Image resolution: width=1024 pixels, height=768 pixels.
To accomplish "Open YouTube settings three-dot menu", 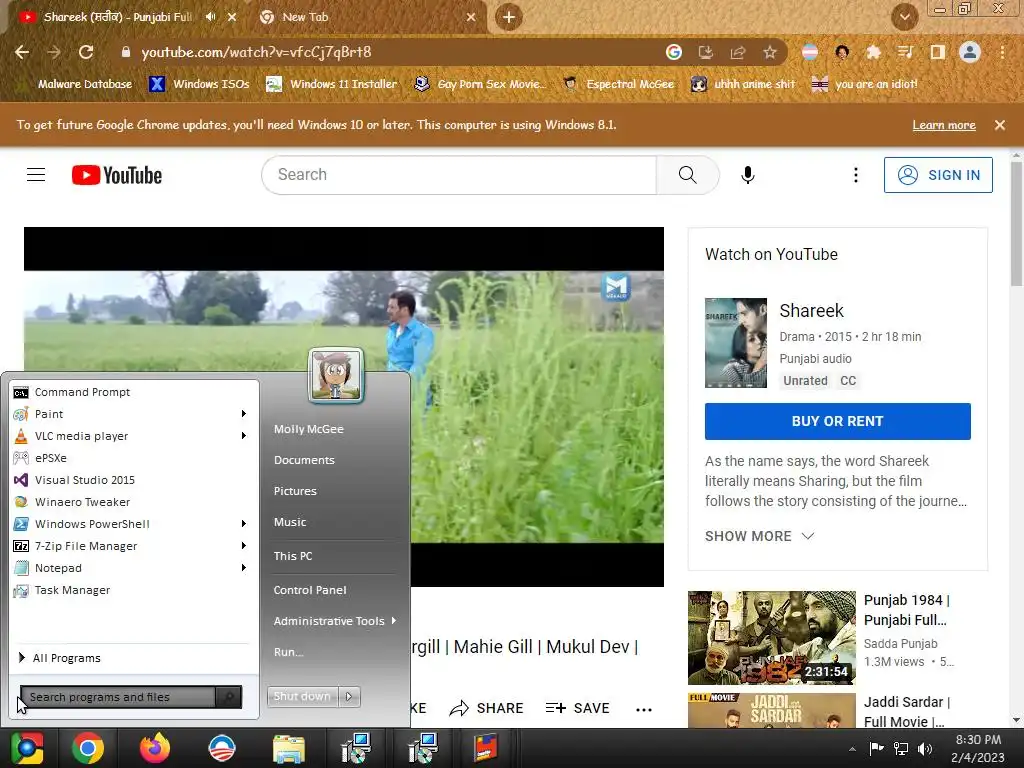I will [x=856, y=175].
